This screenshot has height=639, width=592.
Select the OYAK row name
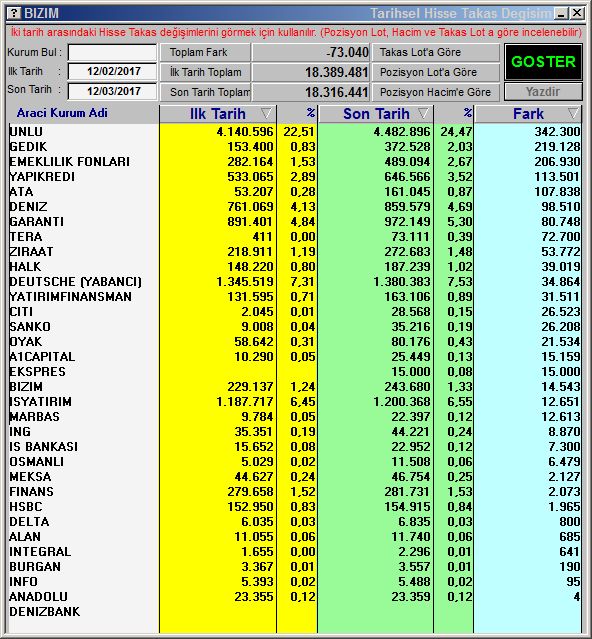click(26, 342)
